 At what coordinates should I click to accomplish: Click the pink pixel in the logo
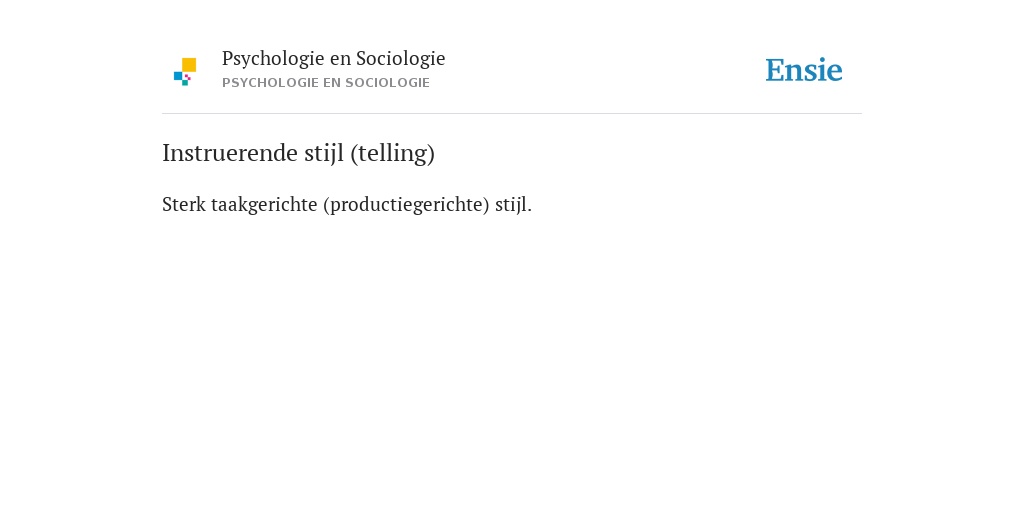pos(188,77)
